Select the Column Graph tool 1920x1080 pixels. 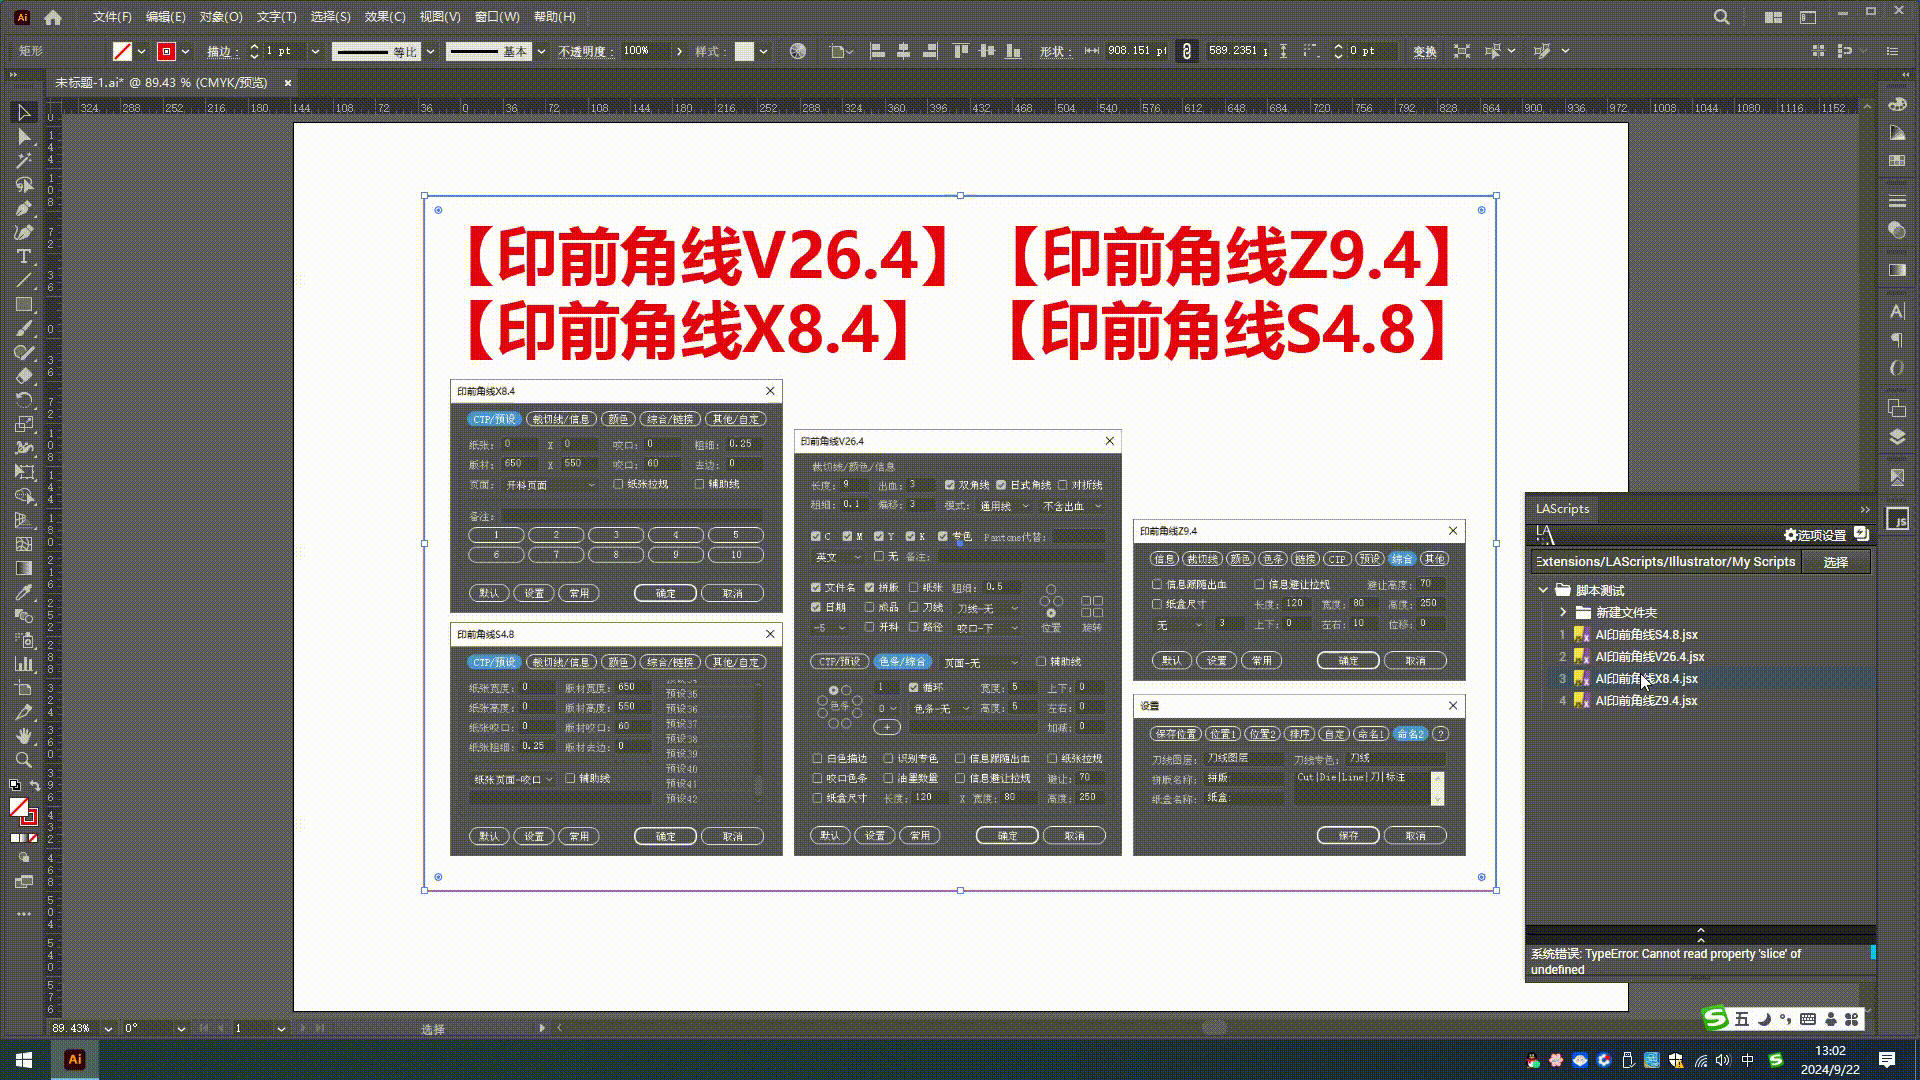[24, 664]
